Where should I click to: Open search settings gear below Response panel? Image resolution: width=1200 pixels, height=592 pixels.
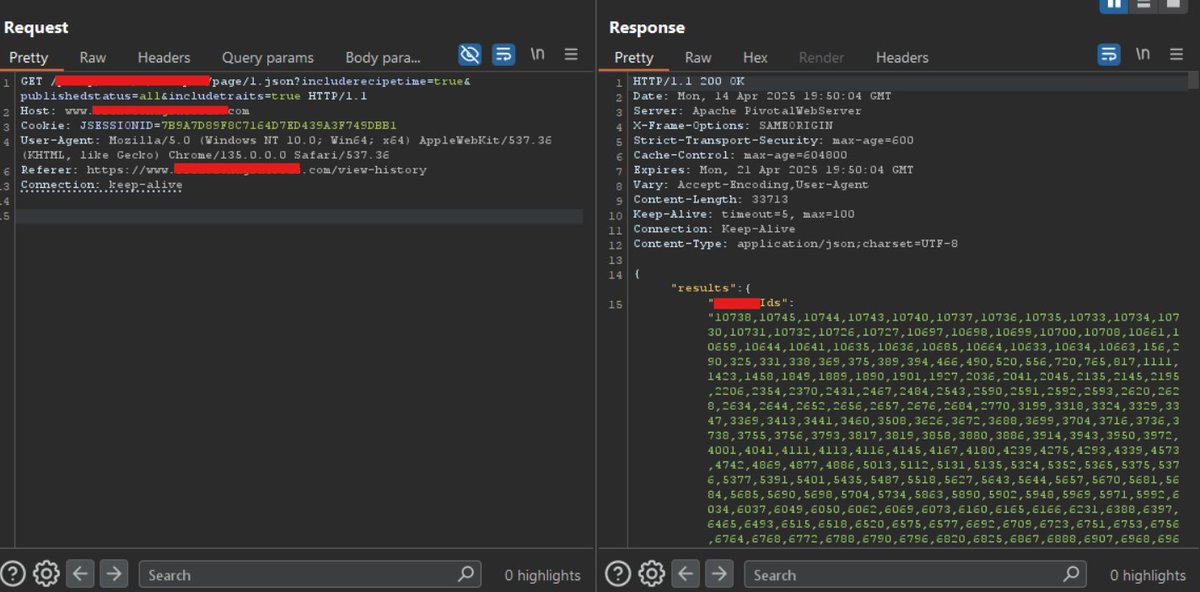[652, 574]
